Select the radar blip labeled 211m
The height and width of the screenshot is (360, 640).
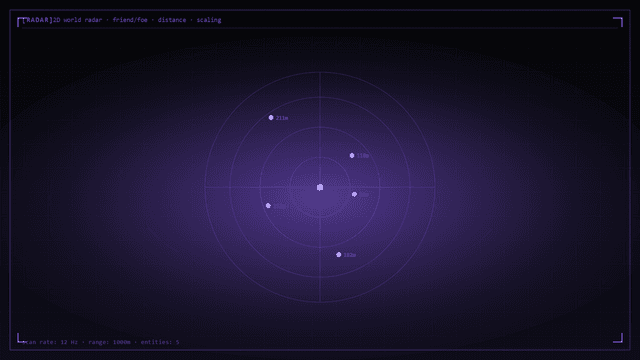click(x=271, y=118)
